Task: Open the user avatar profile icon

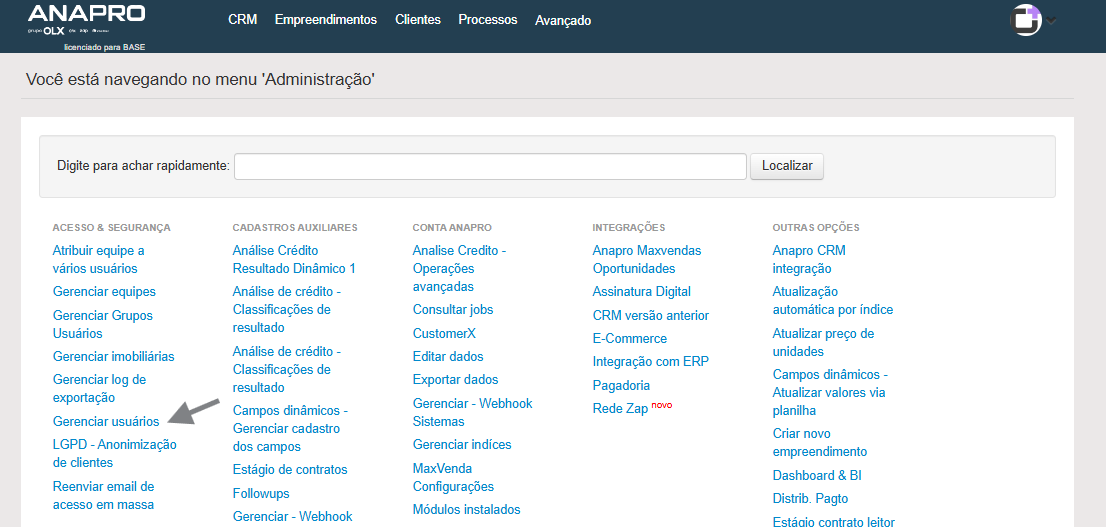Action: [x=1026, y=20]
